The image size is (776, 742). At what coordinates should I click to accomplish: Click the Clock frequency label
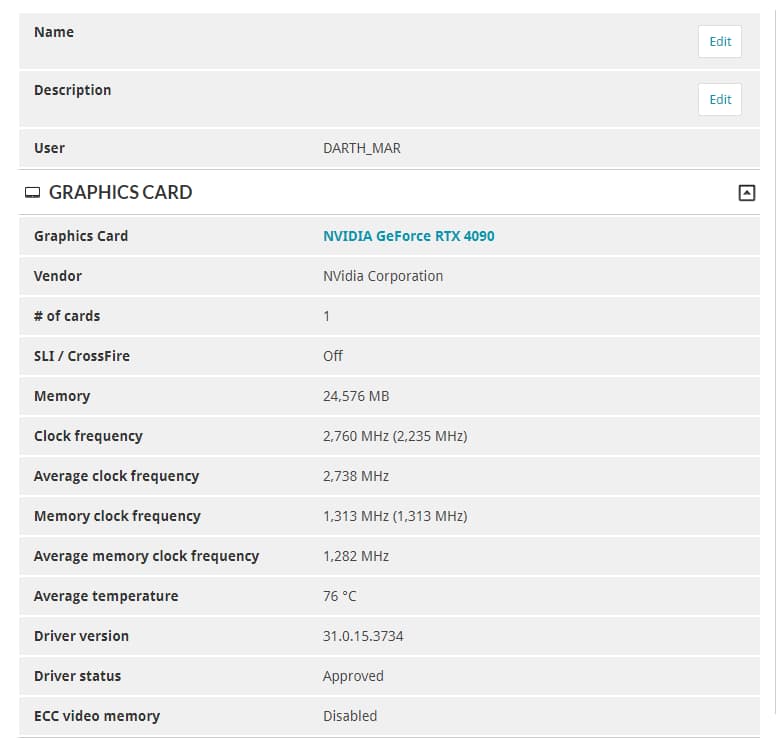click(88, 436)
